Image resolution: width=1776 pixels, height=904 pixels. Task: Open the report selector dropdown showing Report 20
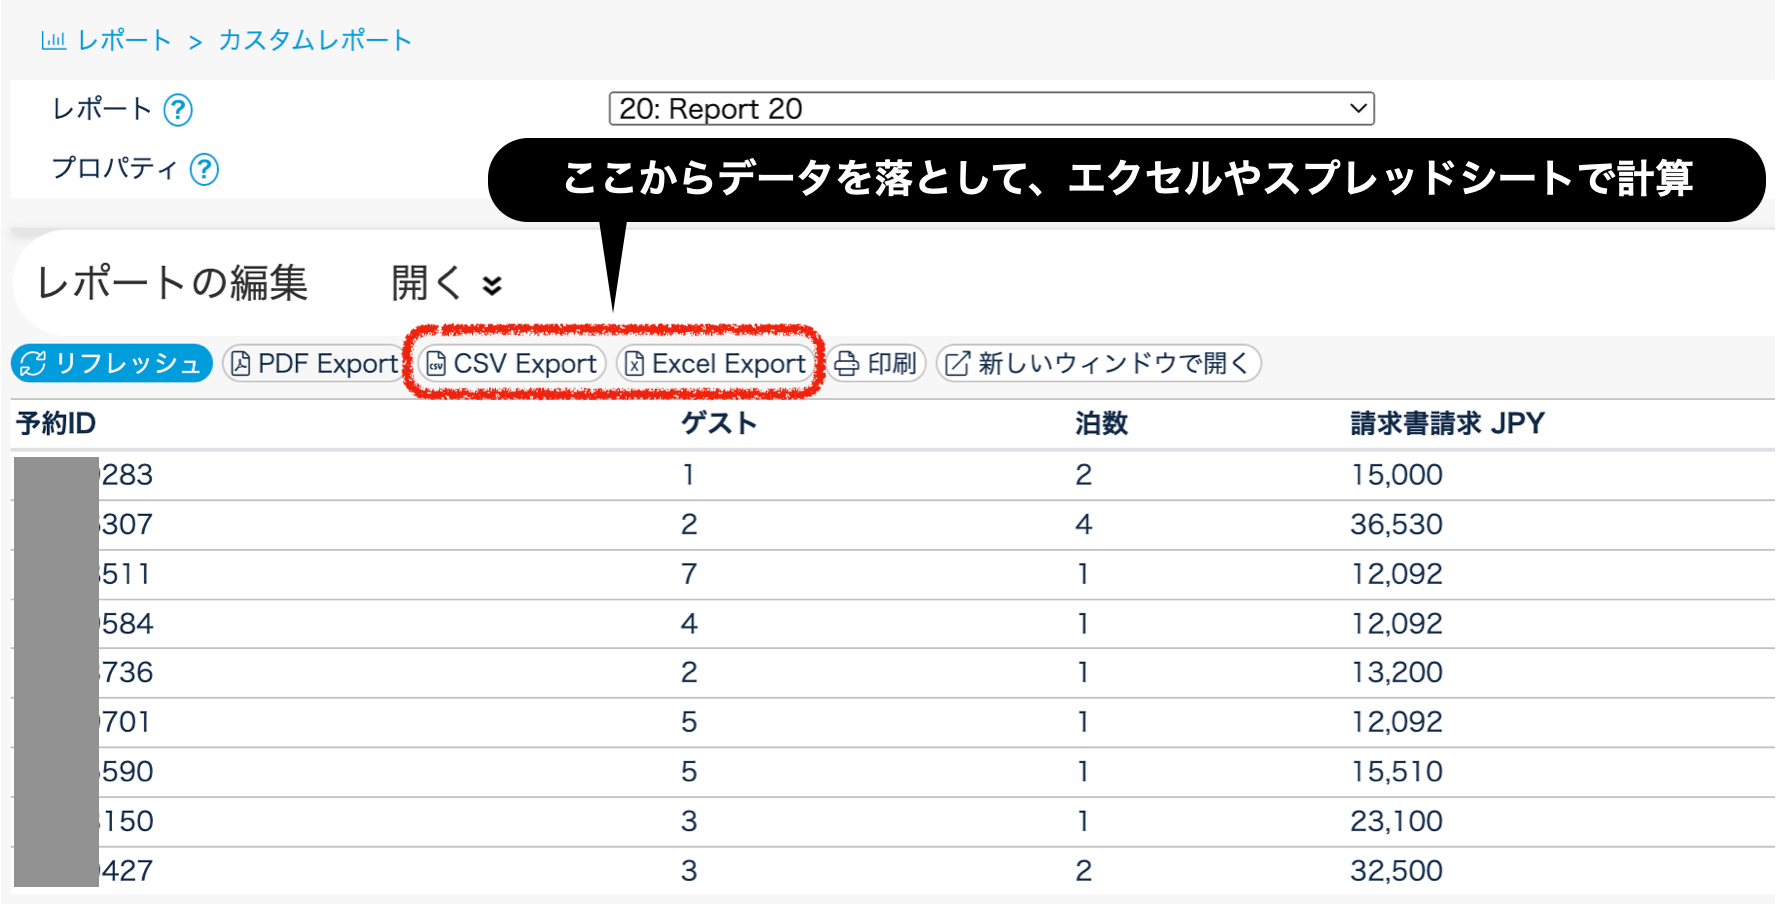tap(991, 109)
